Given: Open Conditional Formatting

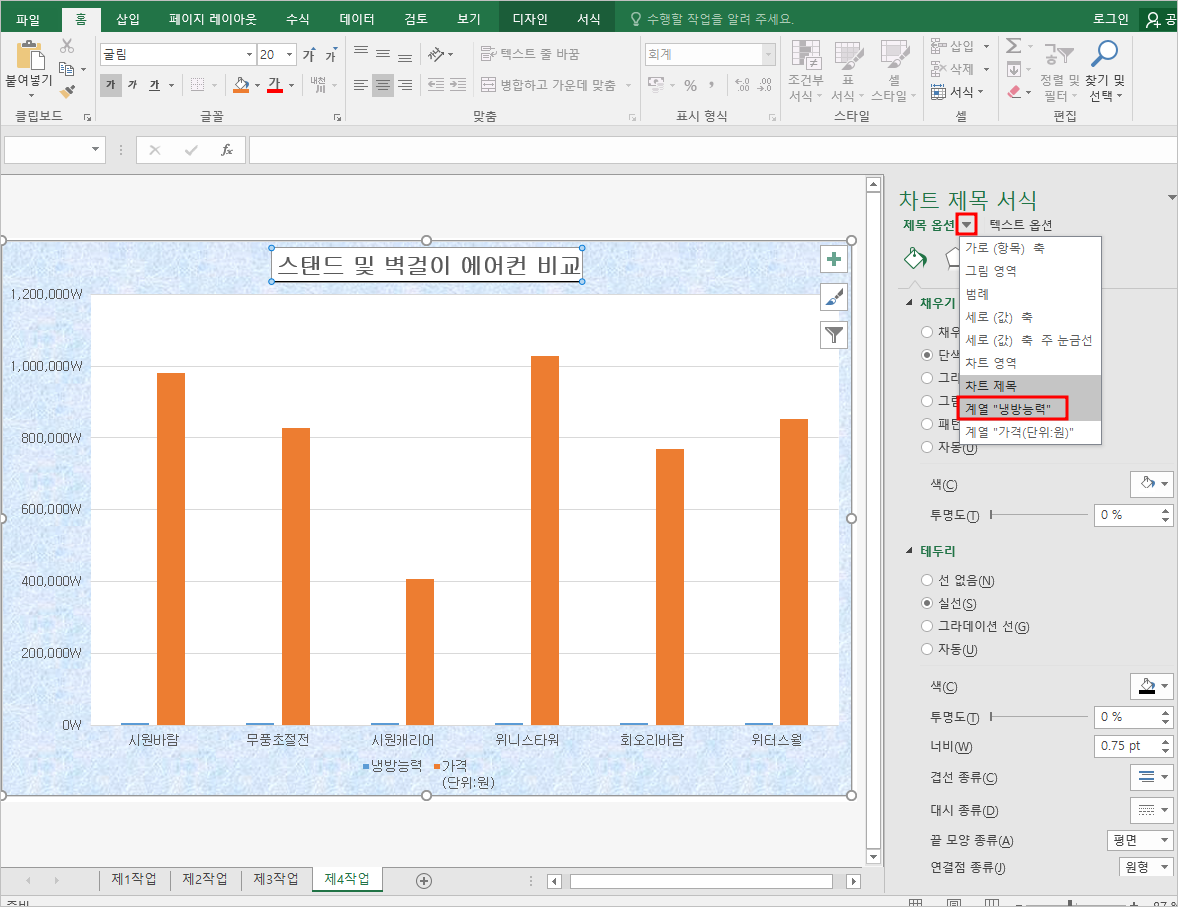Looking at the screenshot, I should click(x=805, y=71).
